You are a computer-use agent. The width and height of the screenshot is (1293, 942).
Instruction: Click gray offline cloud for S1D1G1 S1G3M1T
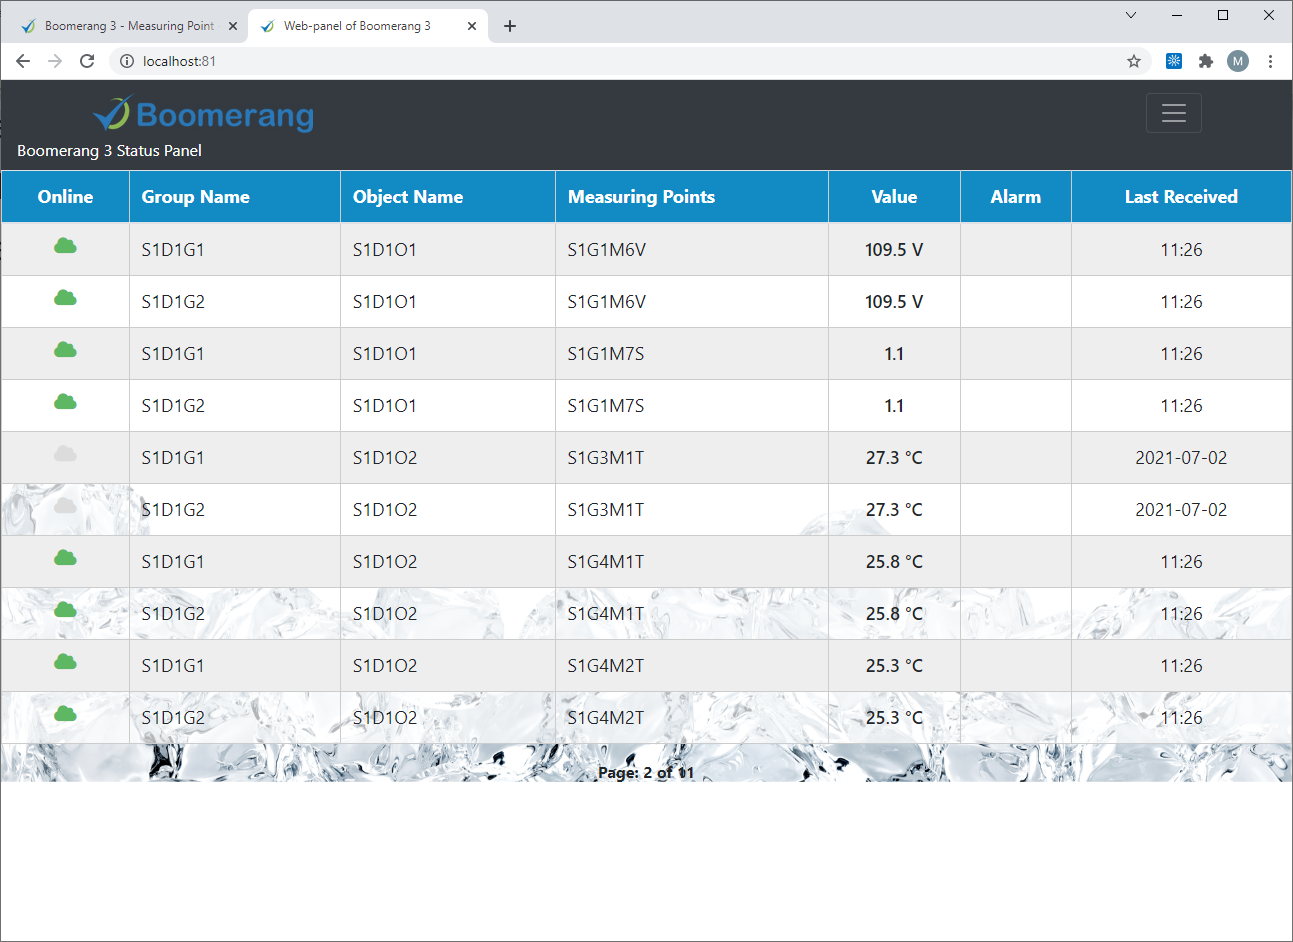[x=65, y=454]
